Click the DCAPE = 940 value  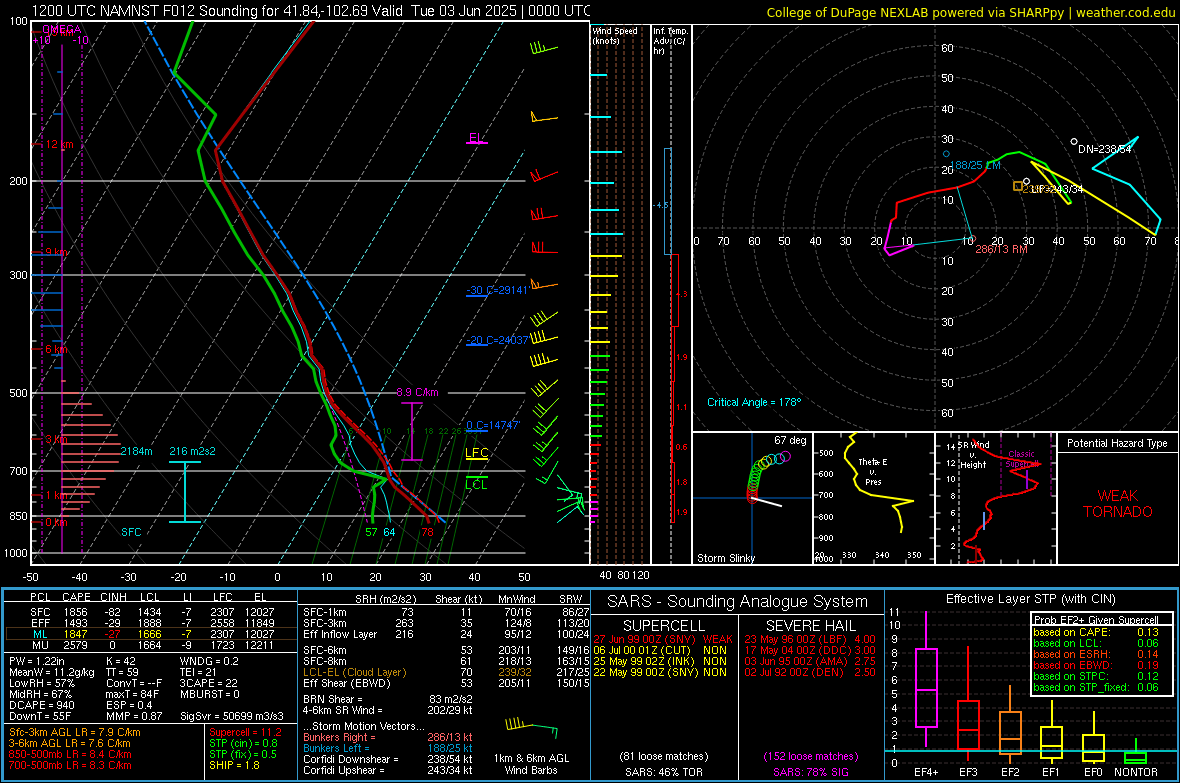42,705
